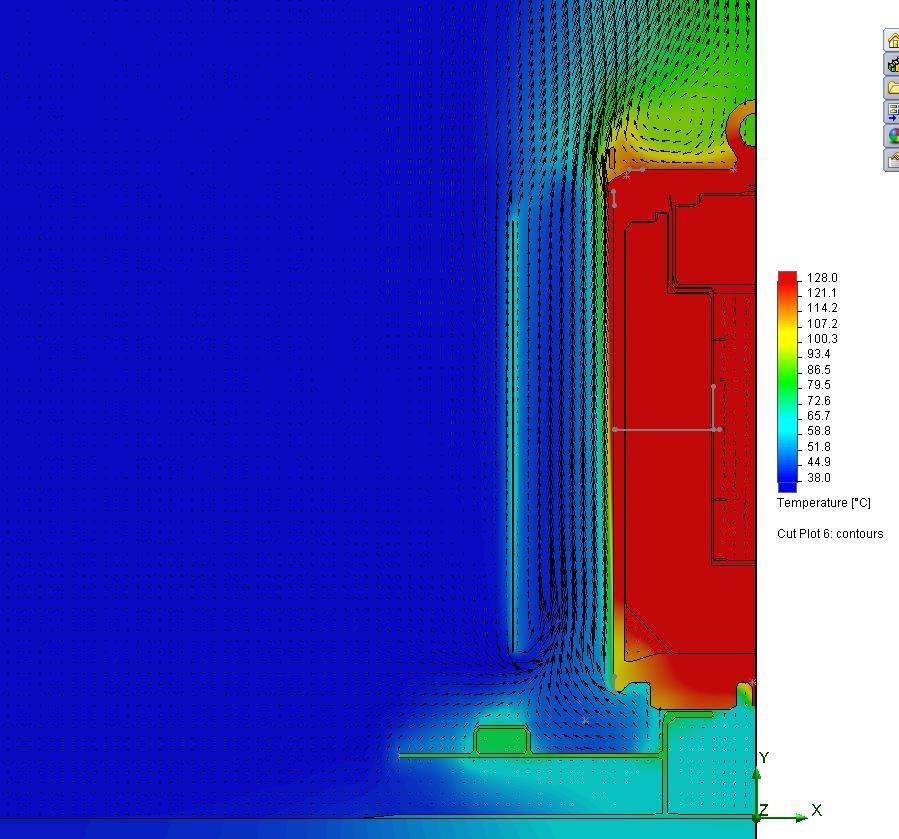Click the legend value 58.8
Viewport: 899px width, 839px height.
(x=819, y=431)
